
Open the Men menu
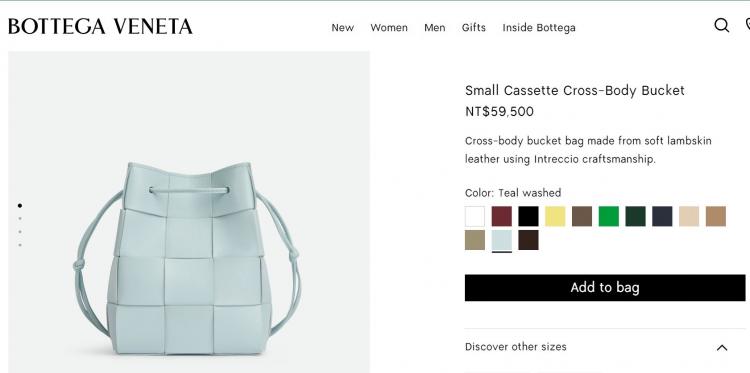click(x=434, y=28)
